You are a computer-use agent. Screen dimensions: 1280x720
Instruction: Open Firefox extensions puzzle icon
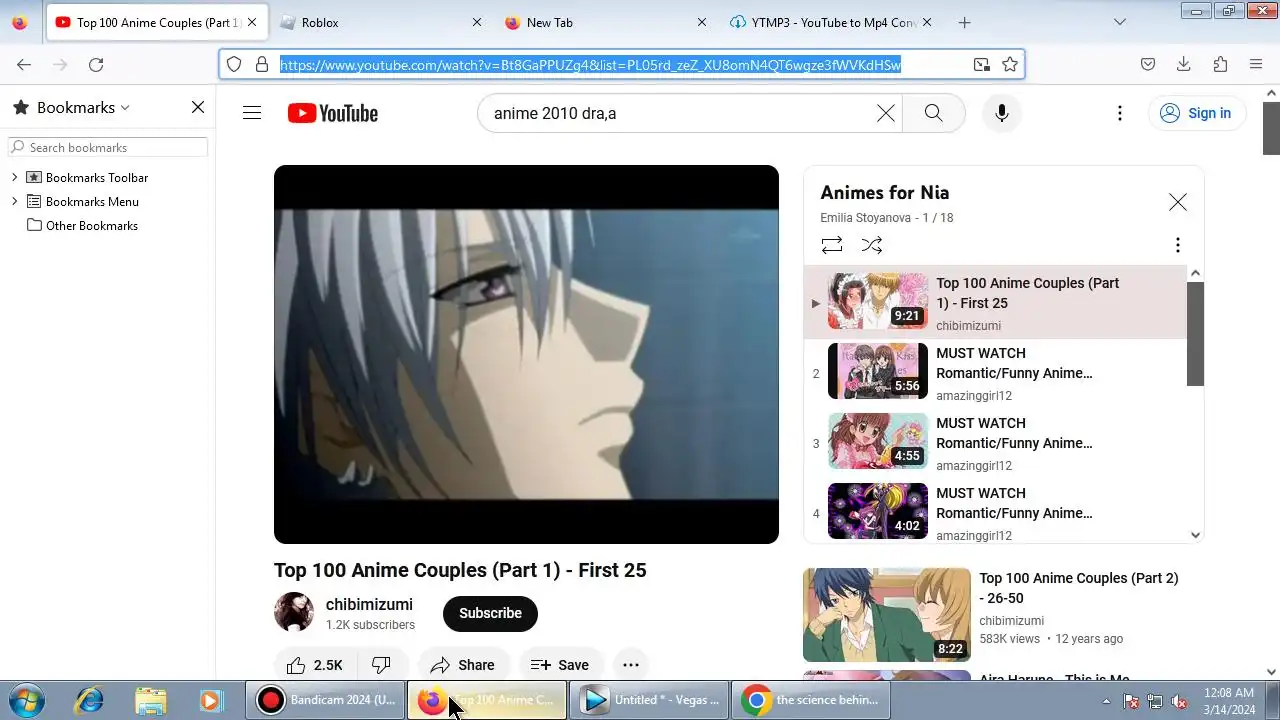[1220, 64]
